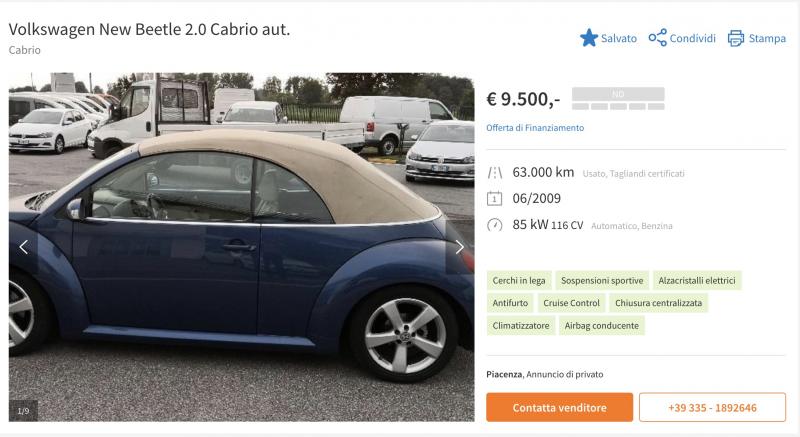Select the Climatizzatore tag

[520, 325]
